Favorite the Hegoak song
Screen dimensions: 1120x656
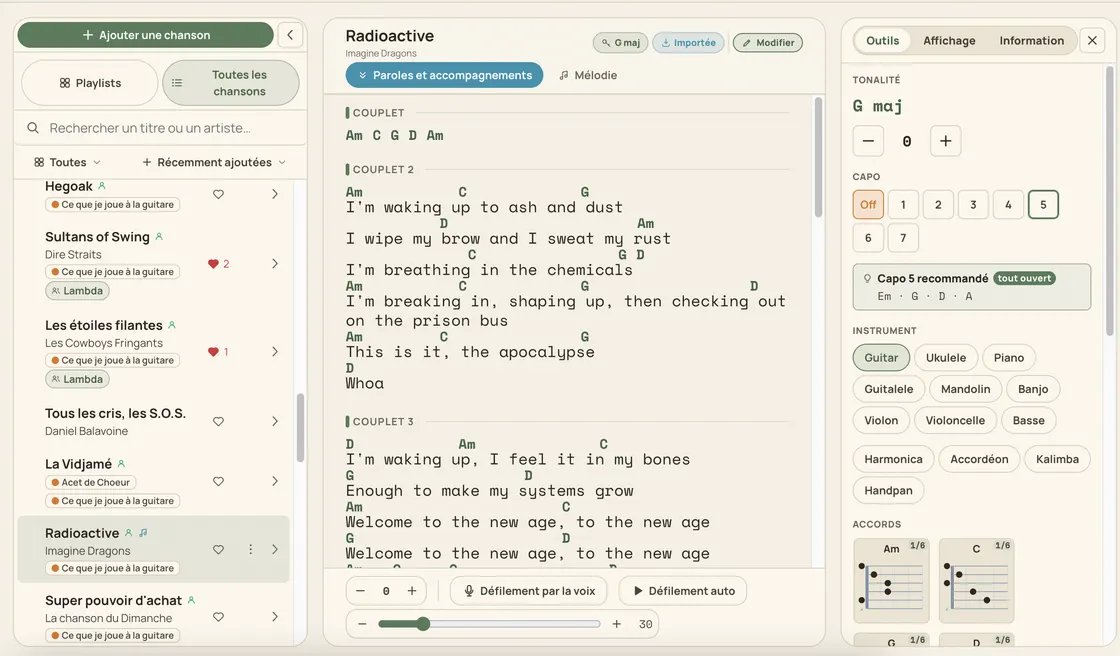(x=219, y=194)
